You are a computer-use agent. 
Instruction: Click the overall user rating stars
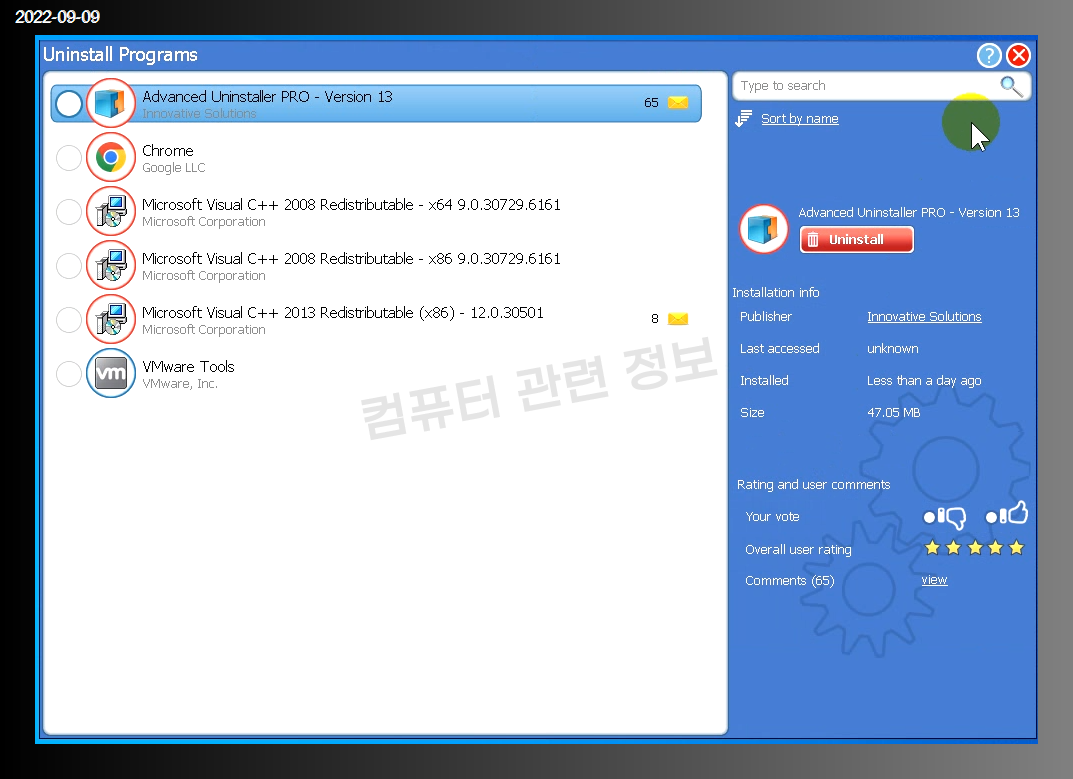pyautogui.click(x=974, y=548)
